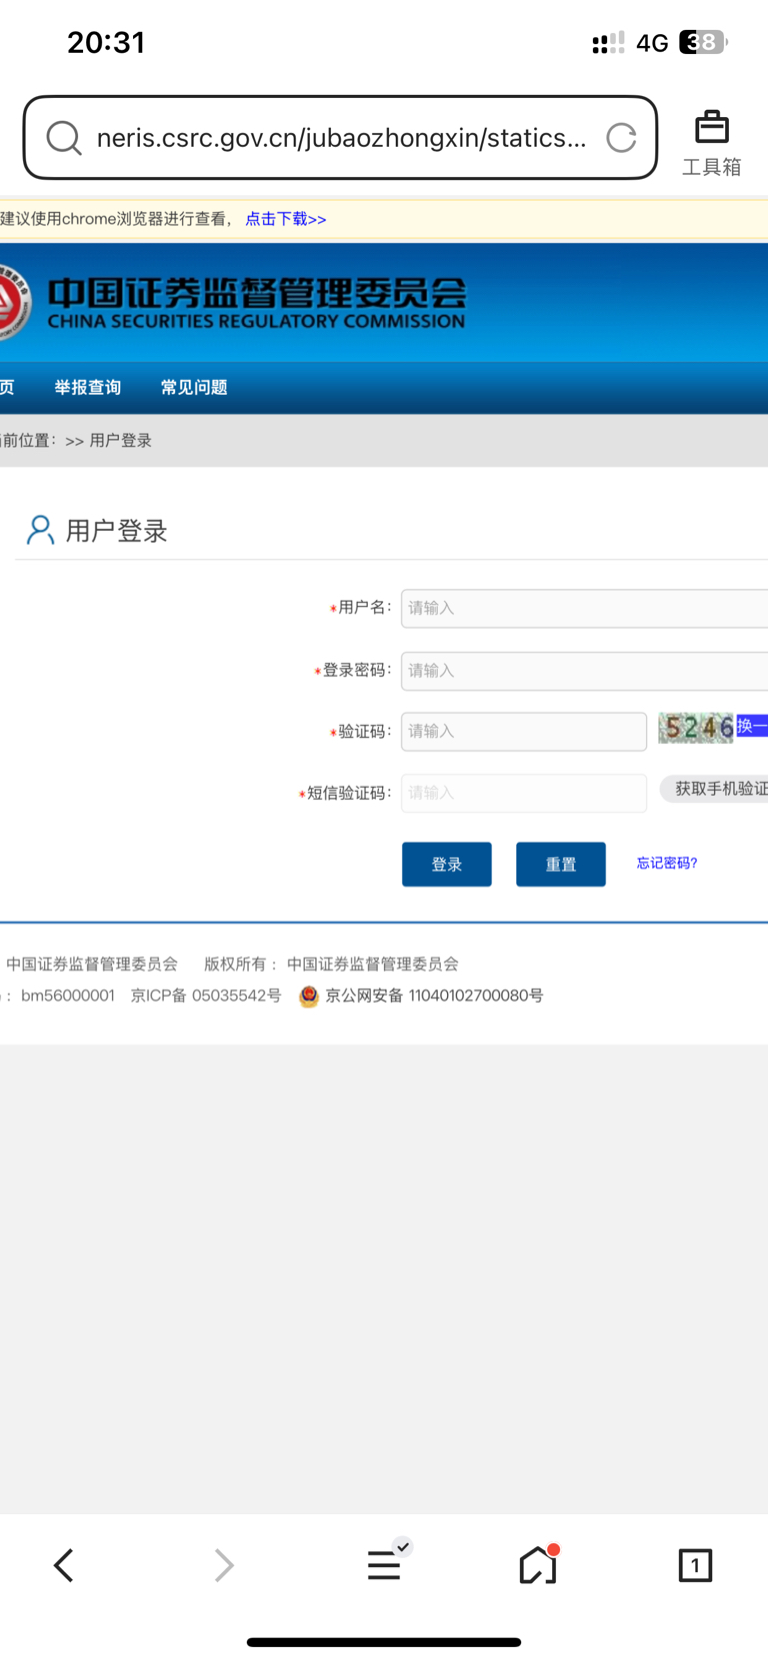
Task: Open the 举报查询 menu item
Action: pos(88,387)
